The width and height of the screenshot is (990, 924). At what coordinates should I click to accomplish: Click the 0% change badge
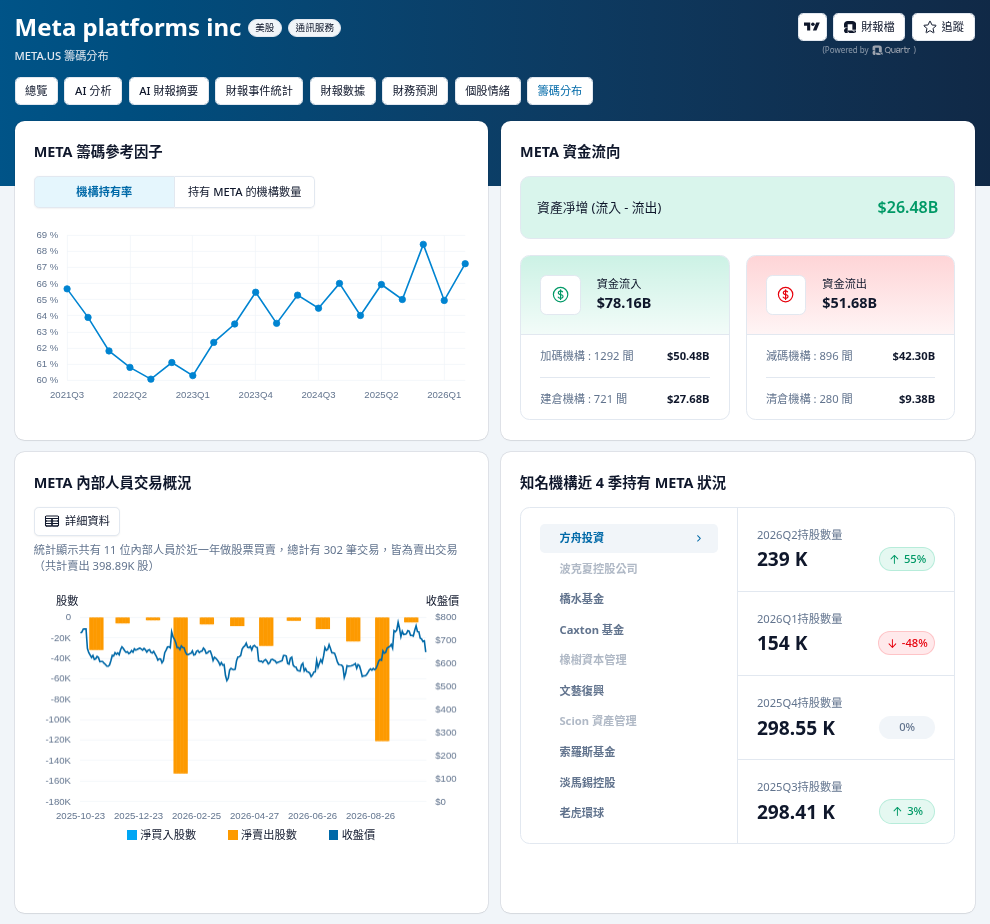click(907, 727)
